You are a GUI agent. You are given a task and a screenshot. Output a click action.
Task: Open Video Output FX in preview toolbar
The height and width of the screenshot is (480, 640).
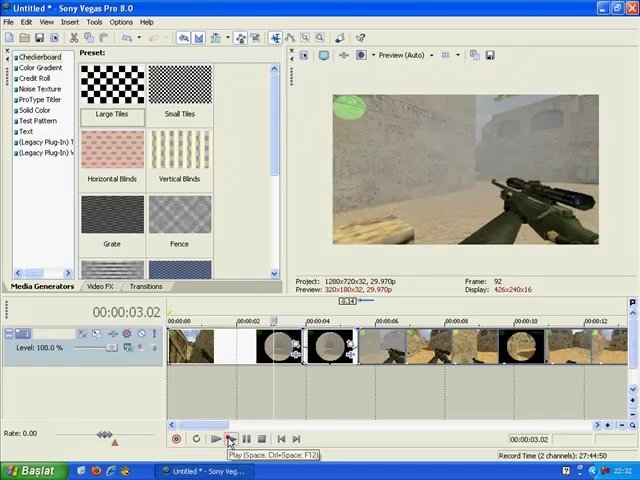344,56
